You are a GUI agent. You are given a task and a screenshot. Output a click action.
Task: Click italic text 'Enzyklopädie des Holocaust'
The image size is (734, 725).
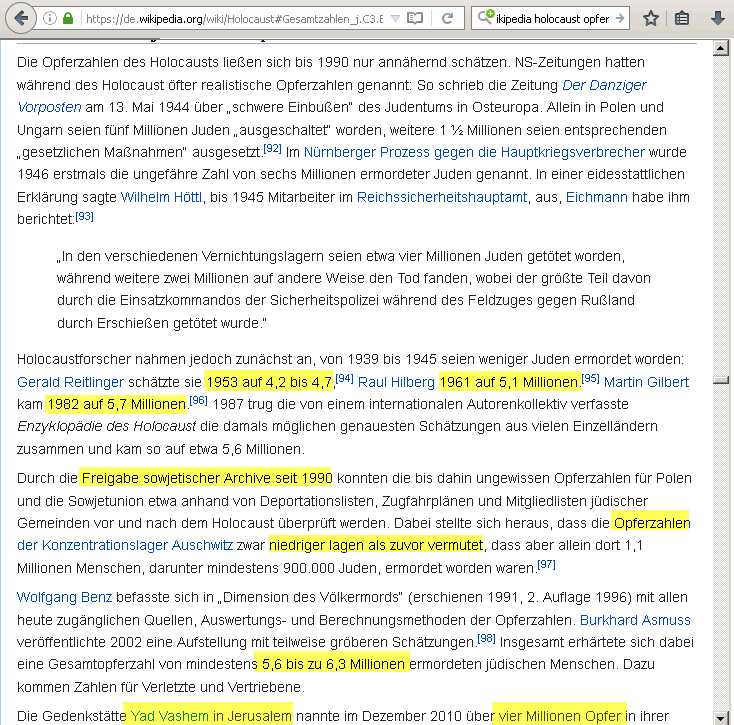point(106,426)
